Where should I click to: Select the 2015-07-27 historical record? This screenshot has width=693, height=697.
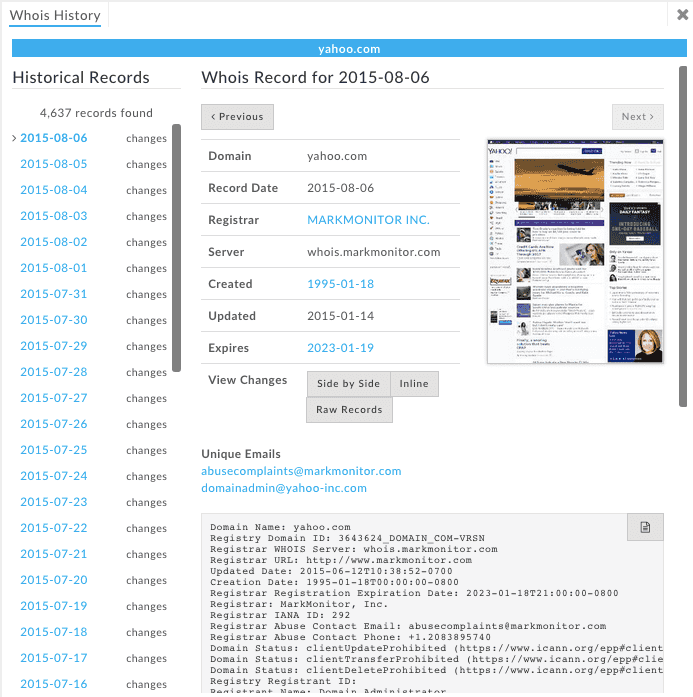pos(54,398)
